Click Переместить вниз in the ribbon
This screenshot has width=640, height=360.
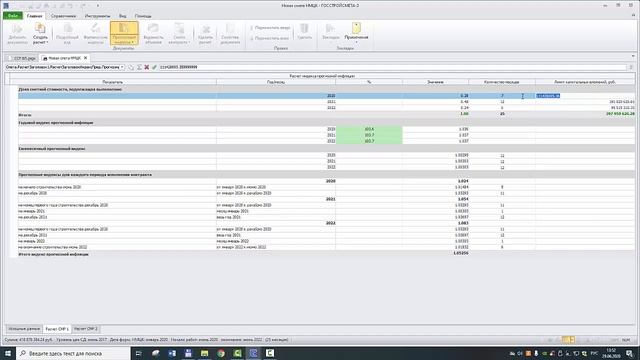coord(269,38)
